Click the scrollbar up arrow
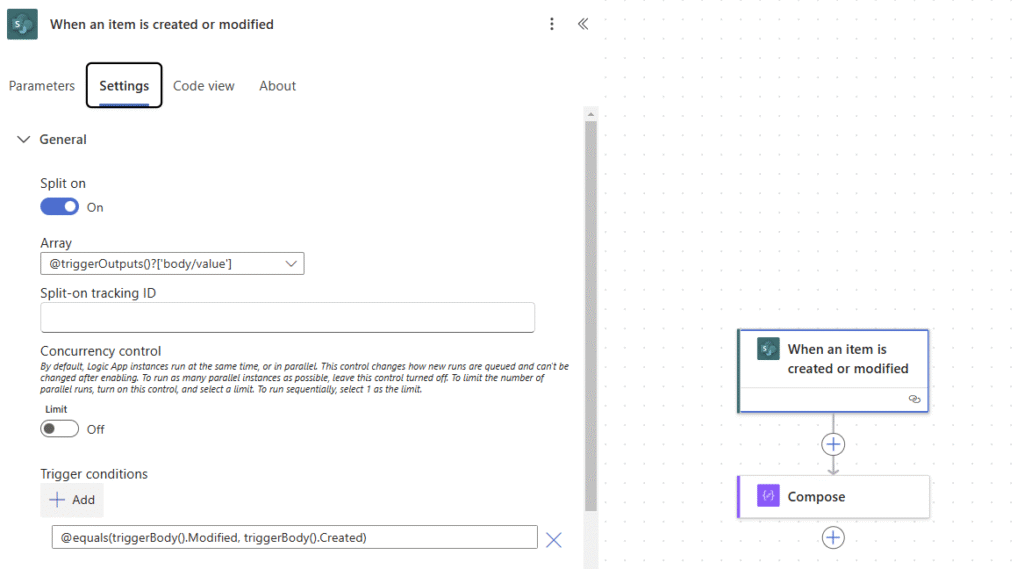The width and height of the screenshot is (1024, 569). tap(591, 114)
